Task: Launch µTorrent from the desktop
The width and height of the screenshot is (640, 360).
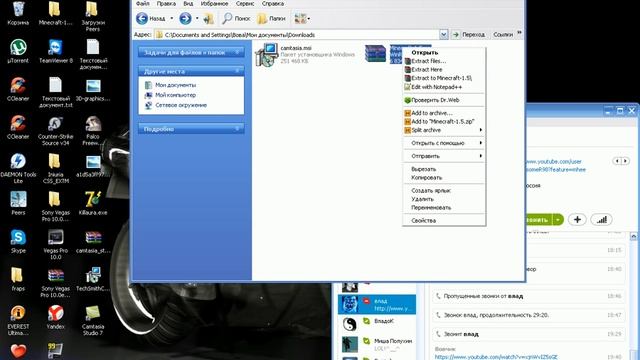Action: tap(18, 51)
